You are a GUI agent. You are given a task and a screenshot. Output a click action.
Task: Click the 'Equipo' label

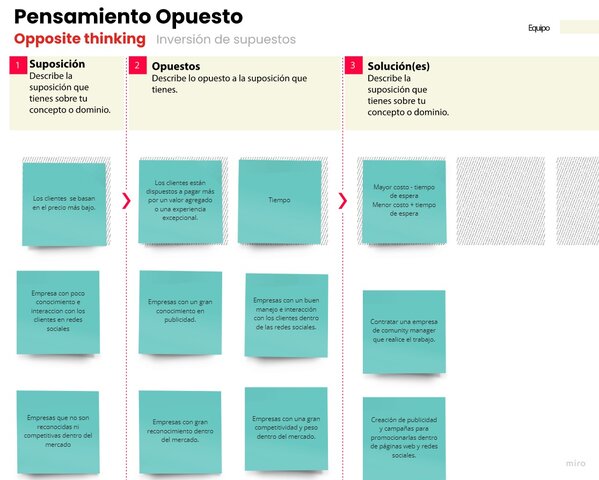(539, 28)
